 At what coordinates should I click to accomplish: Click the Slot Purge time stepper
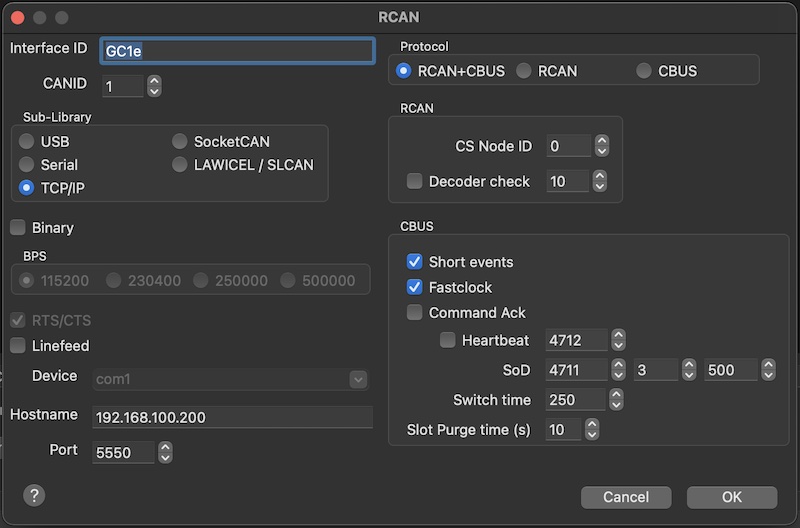[592, 430]
